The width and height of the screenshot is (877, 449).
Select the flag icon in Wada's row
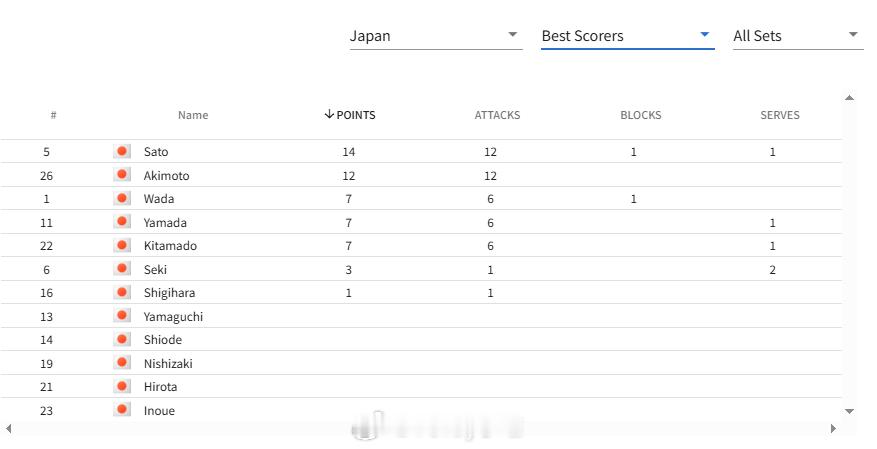click(x=122, y=198)
